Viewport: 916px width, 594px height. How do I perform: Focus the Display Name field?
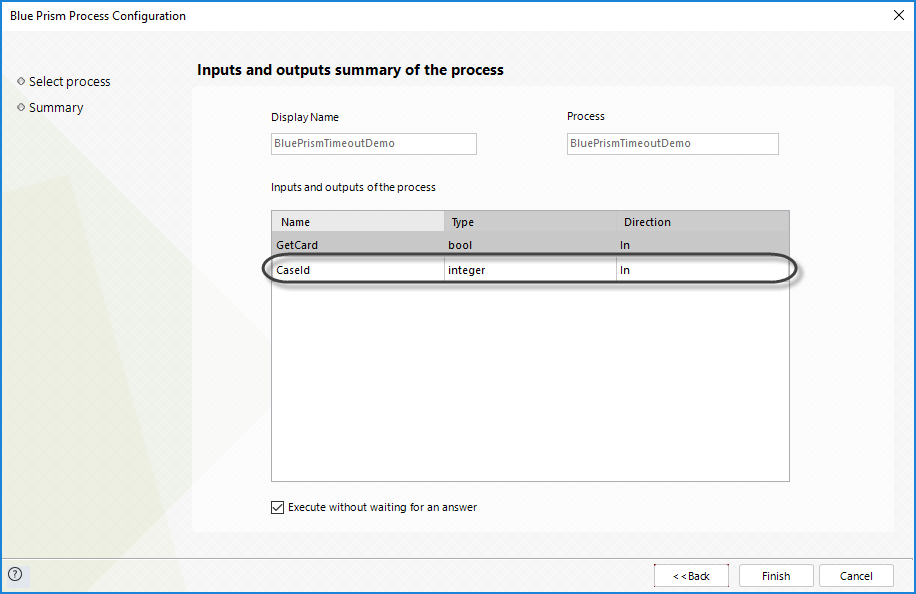coord(374,144)
